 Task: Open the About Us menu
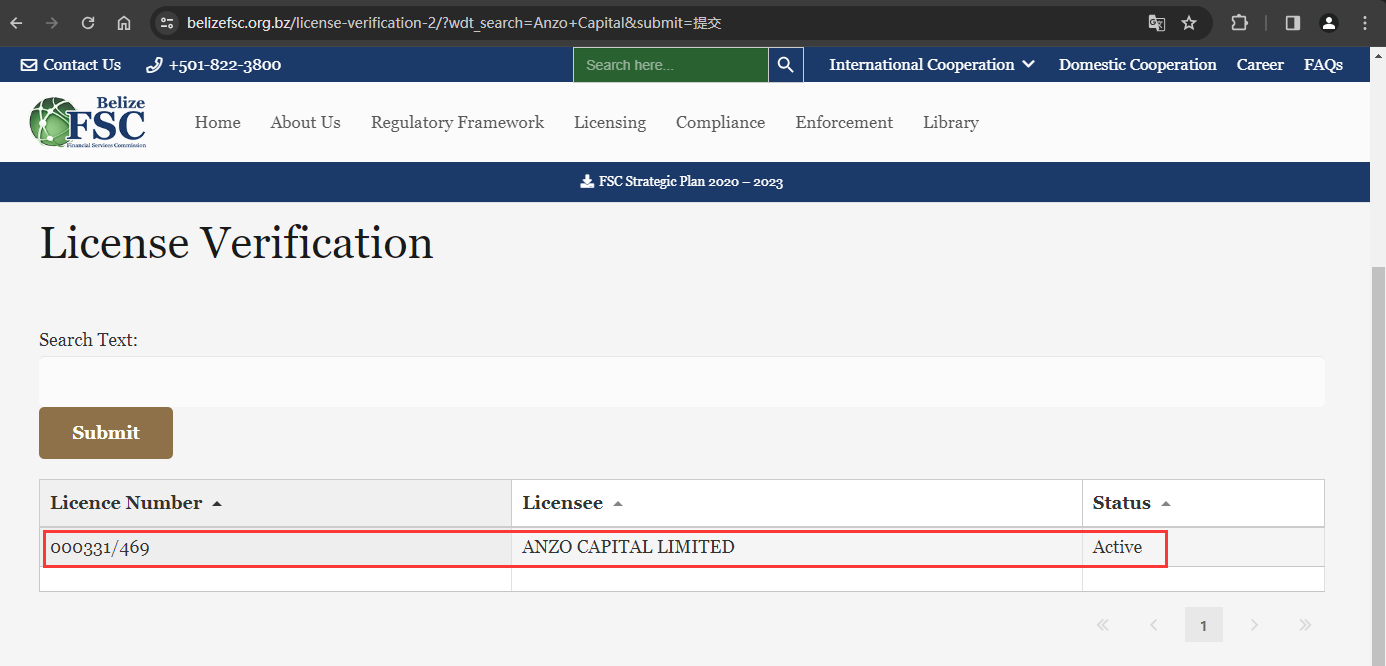(305, 122)
